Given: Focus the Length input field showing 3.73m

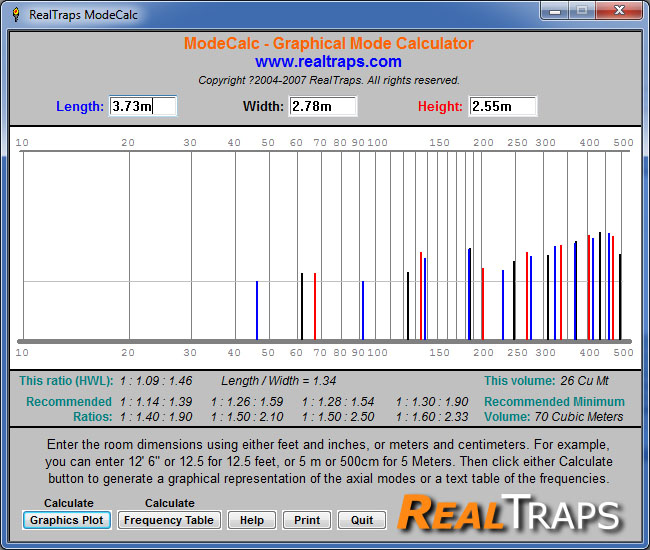Looking at the screenshot, I should tap(143, 106).
